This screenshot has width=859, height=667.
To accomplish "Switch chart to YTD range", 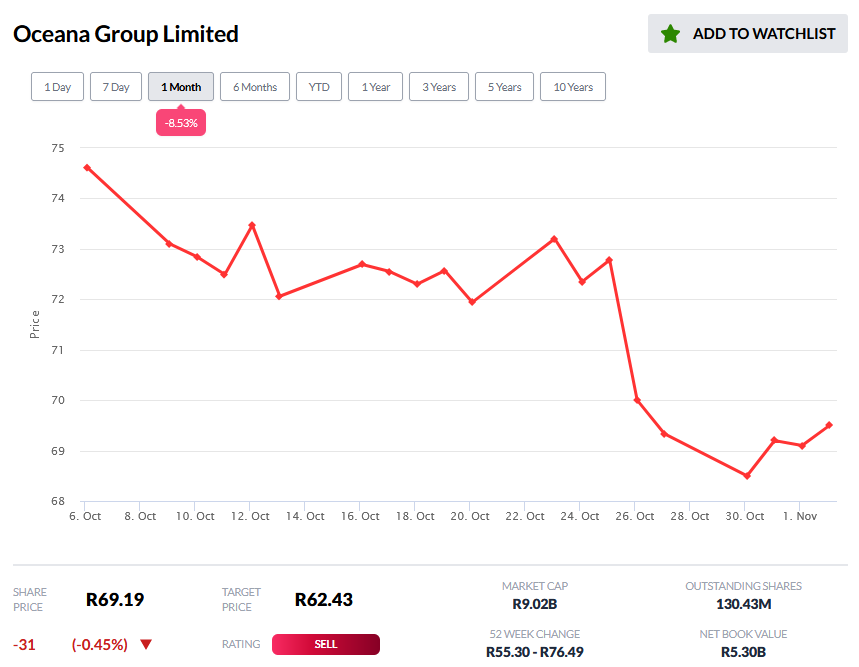I will tap(319, 87).
